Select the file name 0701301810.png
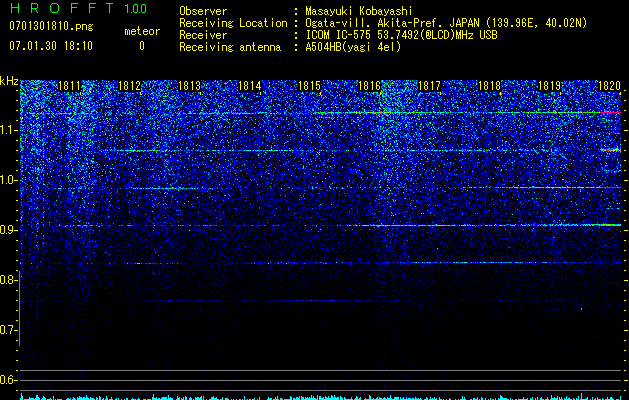 coord(51,27)
